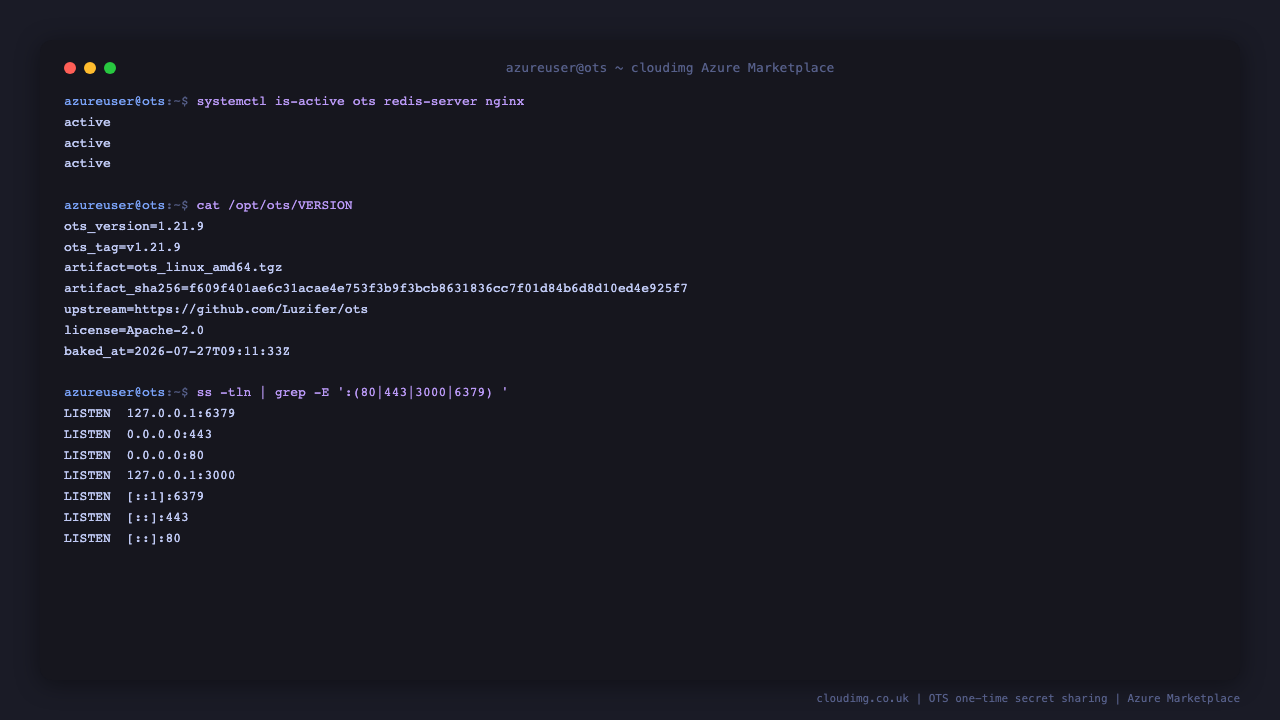Click the artifact_sha256 hash line

click(376, 289)
